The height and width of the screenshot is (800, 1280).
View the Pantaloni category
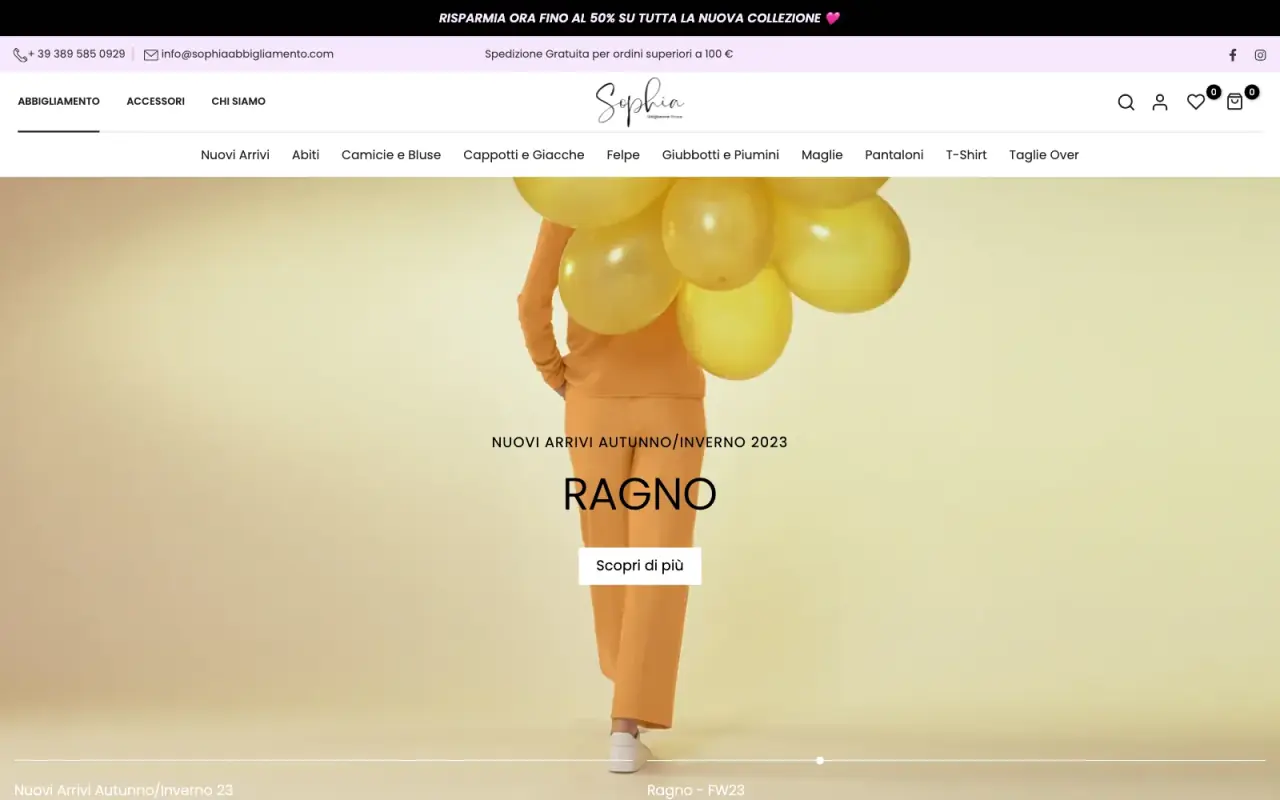pyautogui.click(x=894, y=155)
